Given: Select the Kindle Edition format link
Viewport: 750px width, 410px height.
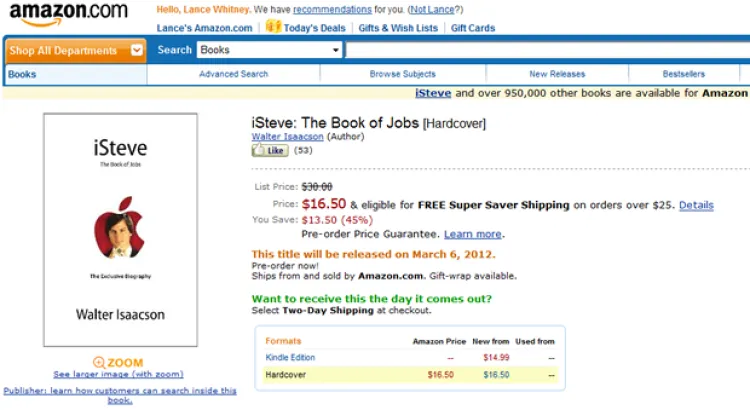Looking at the screenshot, I should point(289,357).
